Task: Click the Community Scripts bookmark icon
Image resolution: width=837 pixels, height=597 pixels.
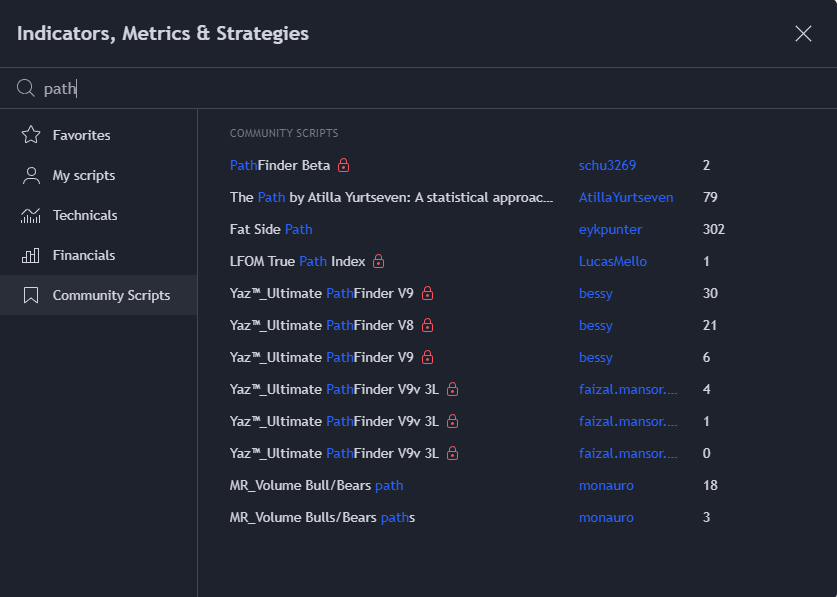Action: (31, 295)
